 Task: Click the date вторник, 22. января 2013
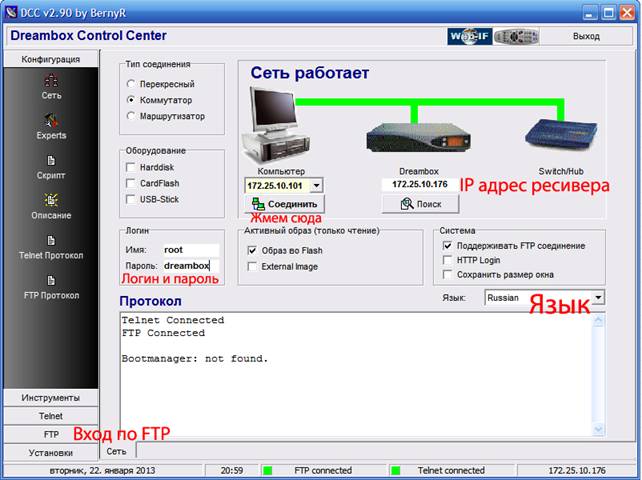click(102, 470)
